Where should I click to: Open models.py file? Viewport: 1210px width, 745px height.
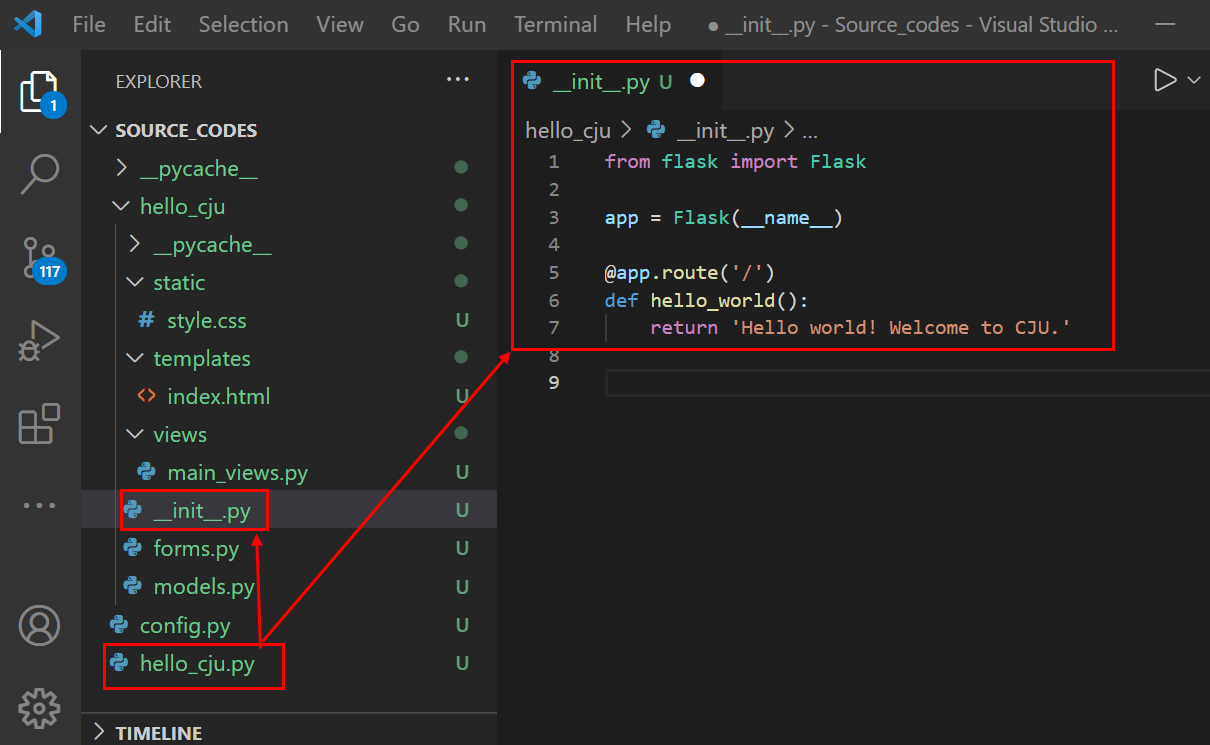(x=204, y=586)
